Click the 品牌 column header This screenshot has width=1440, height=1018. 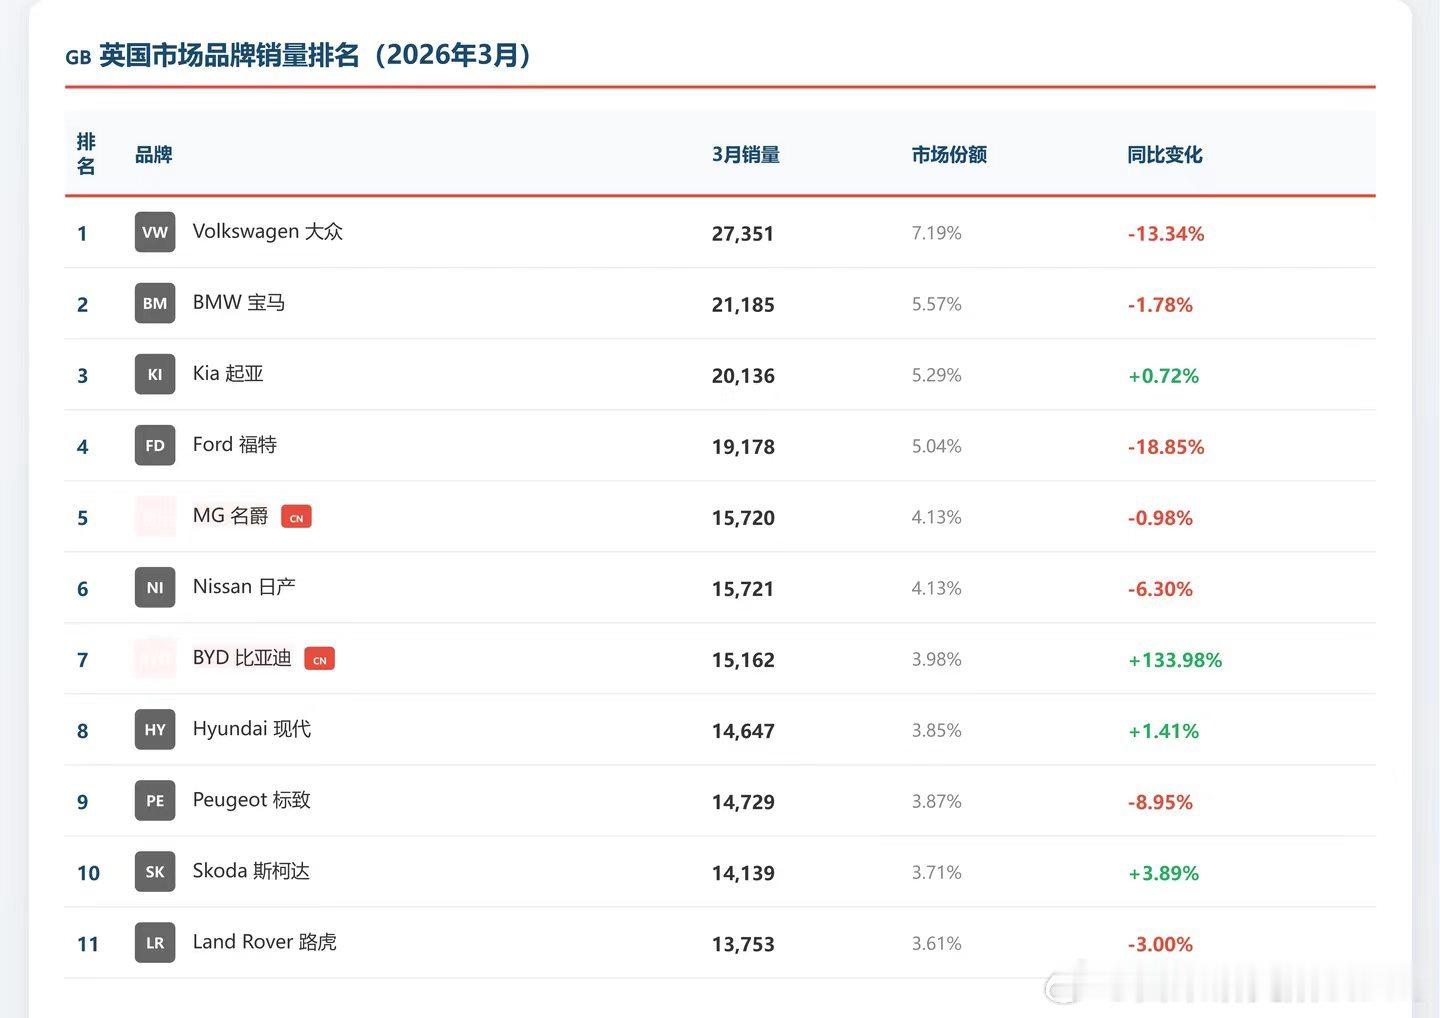[x=153, y=154]
